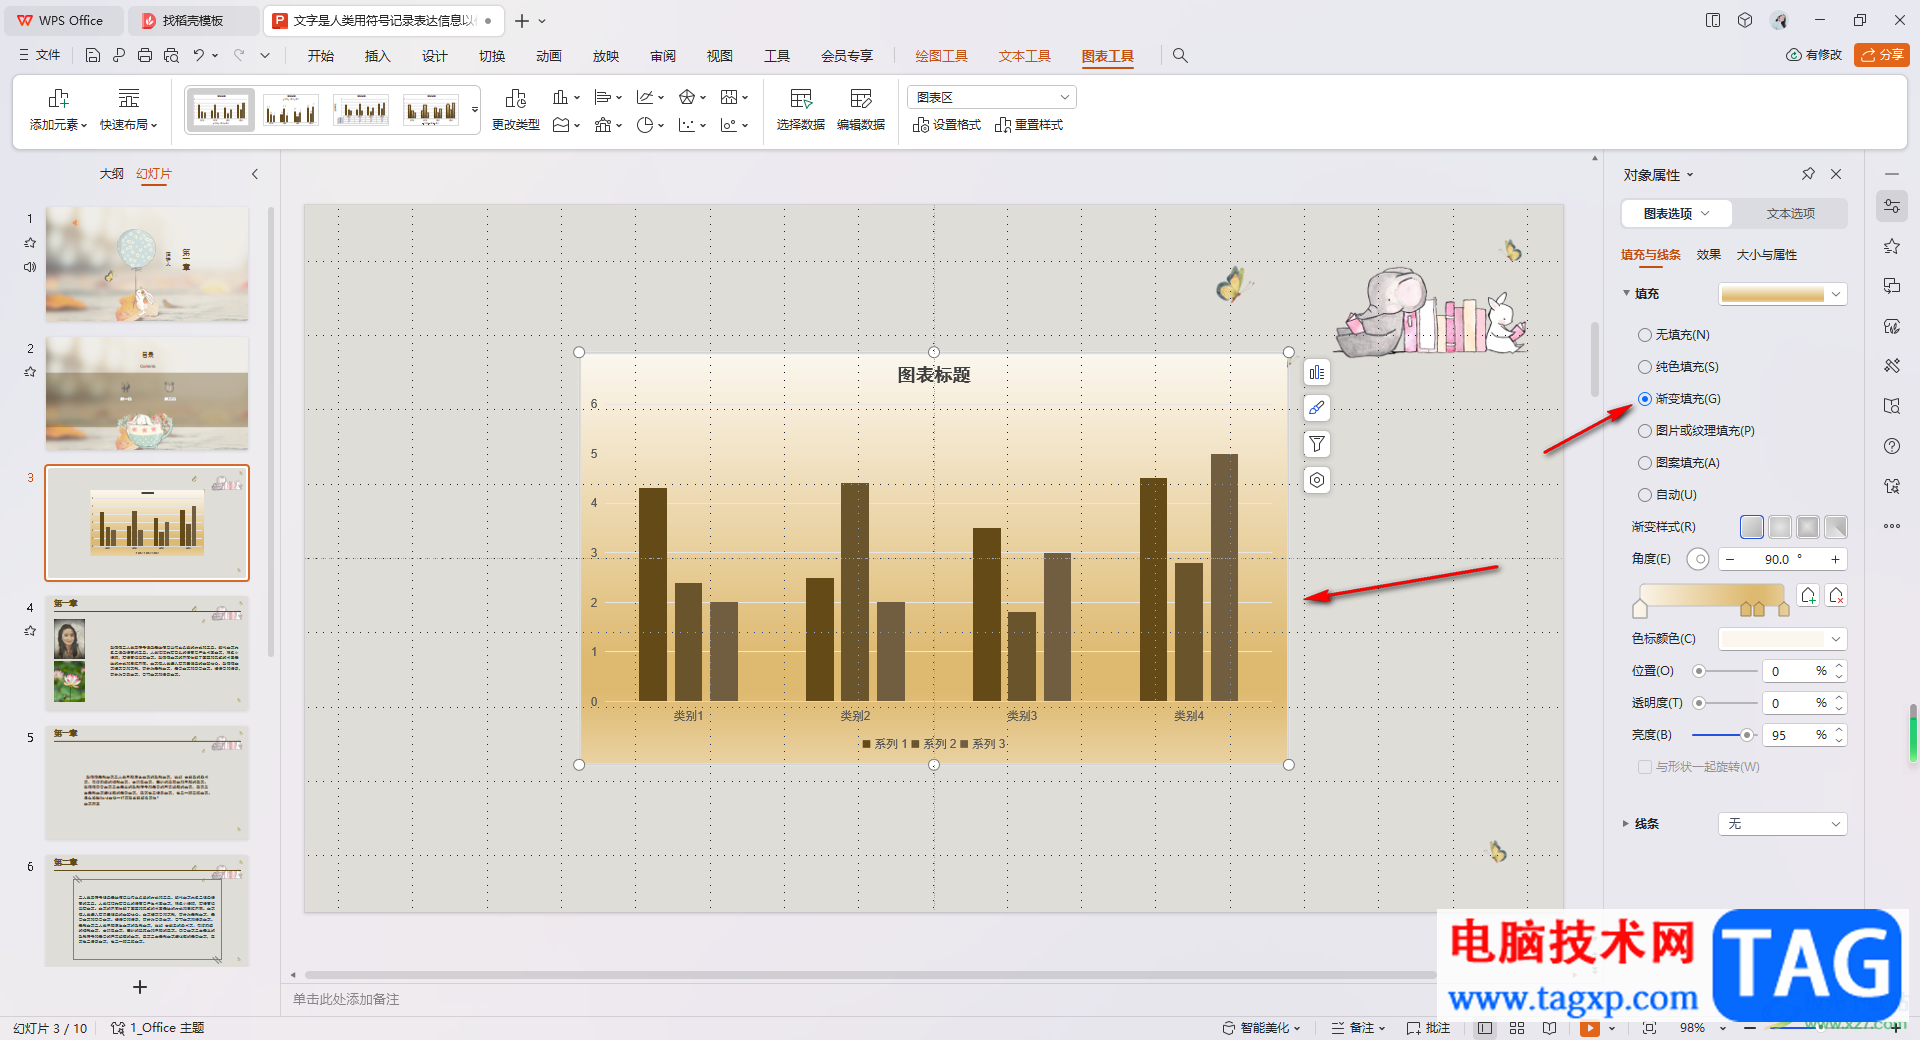Open the Drawing Tools (绘图工具) tab
This screenshot has height=1040, width=1920.
pyautogui.click(x=941, y=56)
